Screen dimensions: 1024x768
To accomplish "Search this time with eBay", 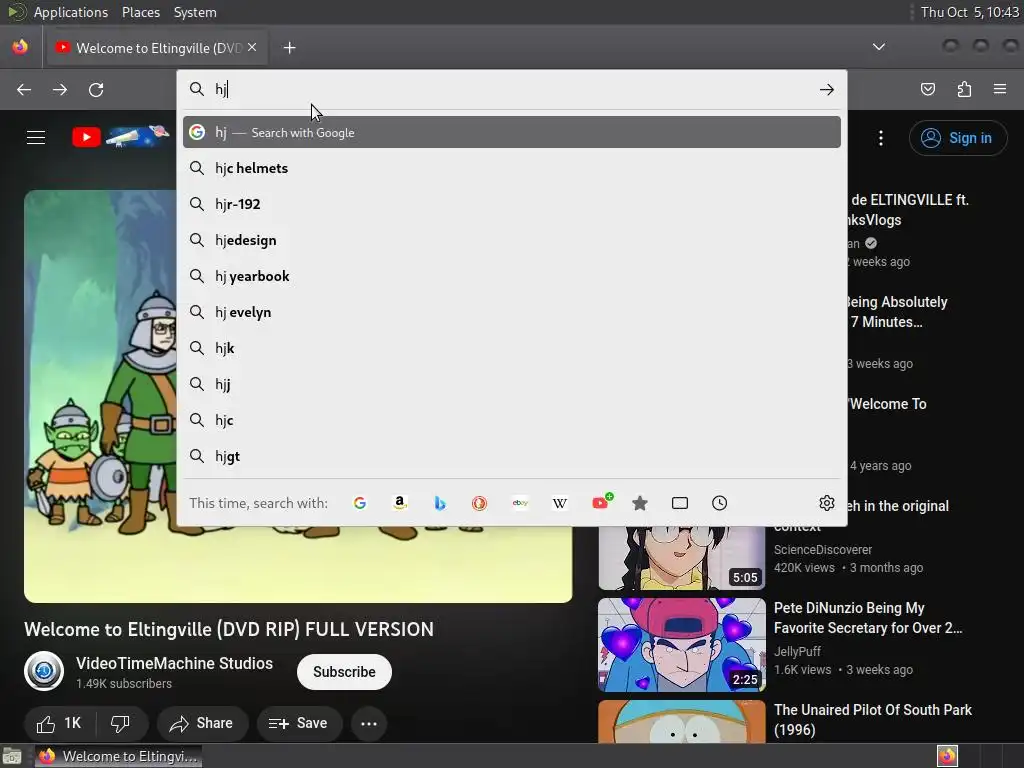I will tap(520, 503).
